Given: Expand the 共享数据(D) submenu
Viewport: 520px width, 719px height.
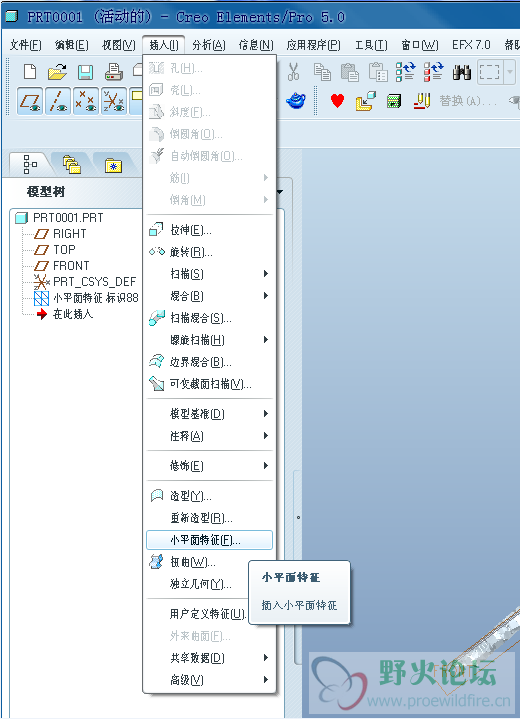Looking at the screenshot, I should click(210, 658).
